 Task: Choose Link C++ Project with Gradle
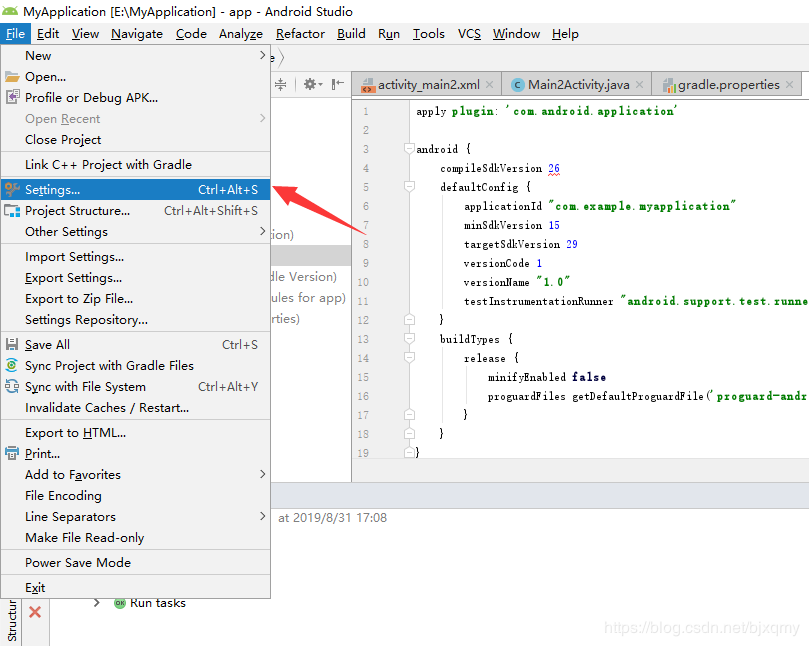[135, 165]
